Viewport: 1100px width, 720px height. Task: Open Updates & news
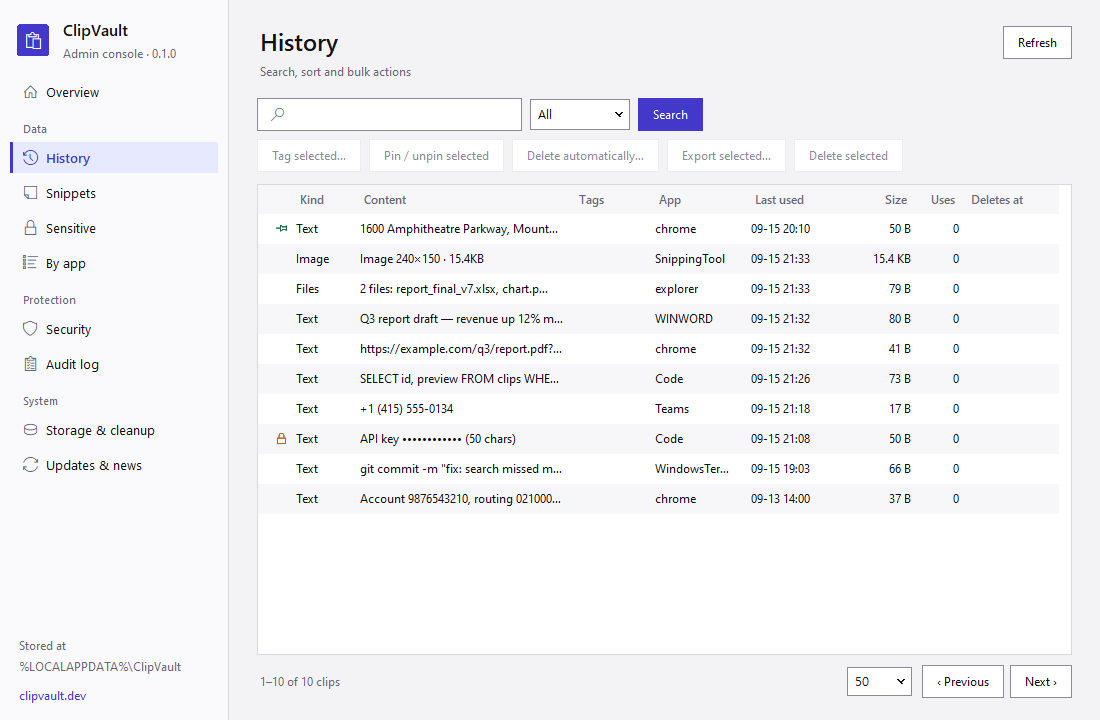[x=114, y=465]
